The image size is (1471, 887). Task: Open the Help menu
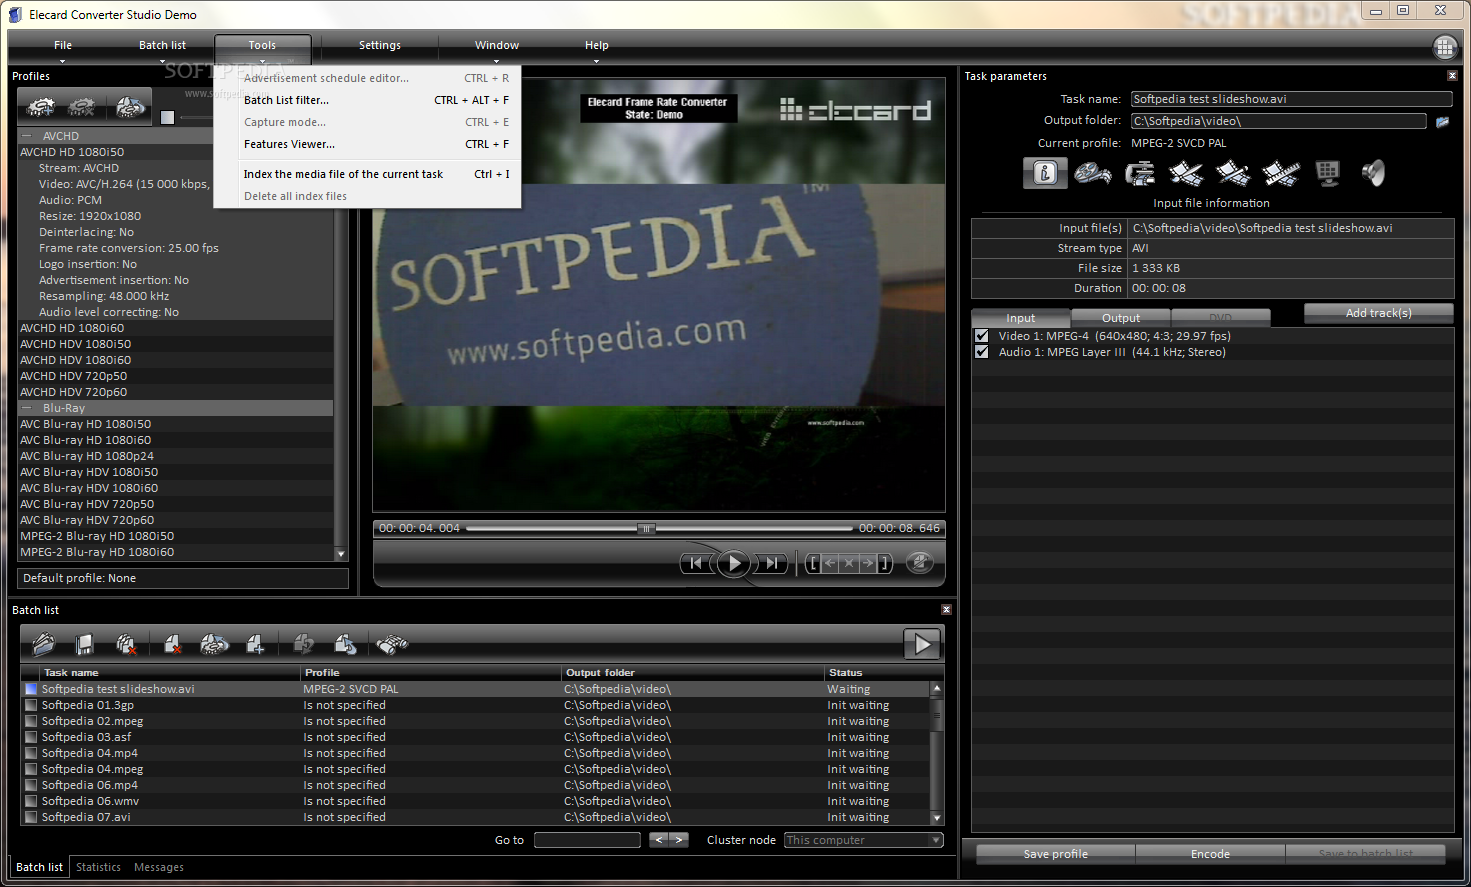(x=597, y=45)
